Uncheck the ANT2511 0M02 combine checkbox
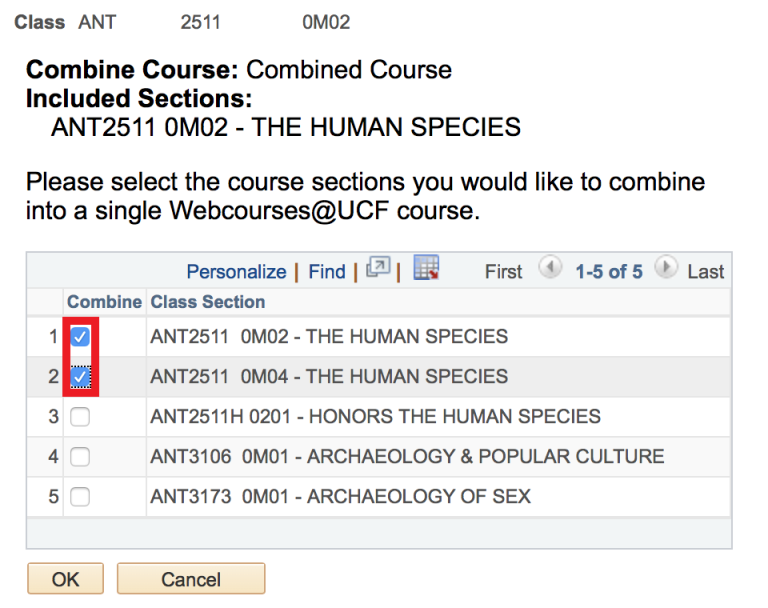The image size is (768, 608). tap(80, 337)
